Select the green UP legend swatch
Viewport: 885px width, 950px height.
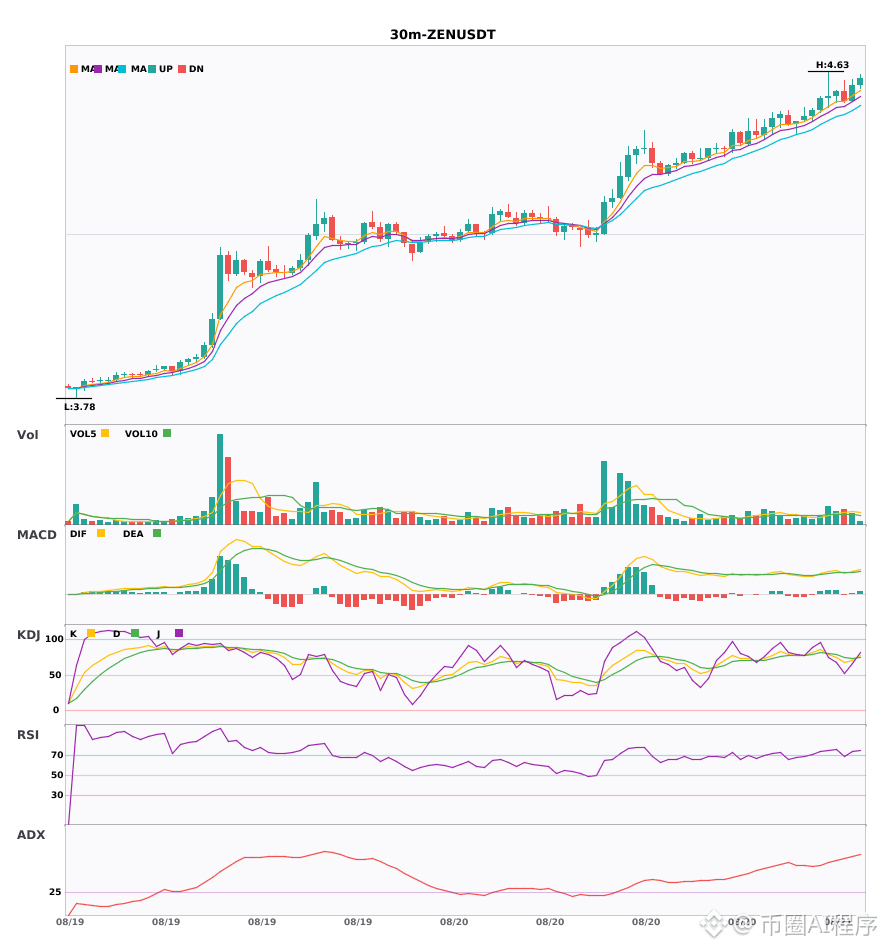(x=152, y=69)
